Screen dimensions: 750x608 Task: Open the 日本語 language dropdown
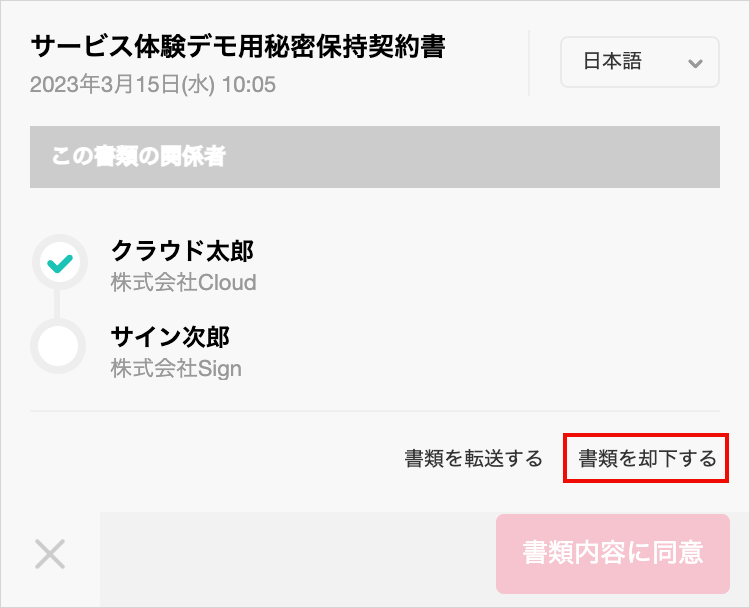coord(640,62)
